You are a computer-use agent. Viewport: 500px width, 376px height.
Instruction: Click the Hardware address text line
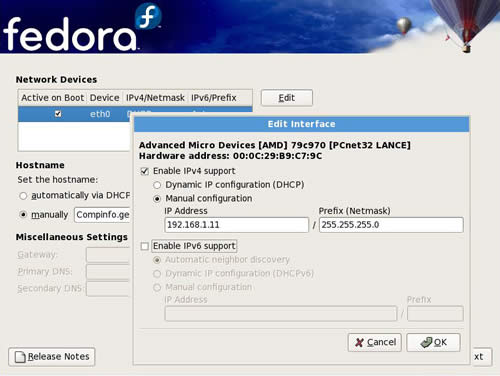coord(231,156)
